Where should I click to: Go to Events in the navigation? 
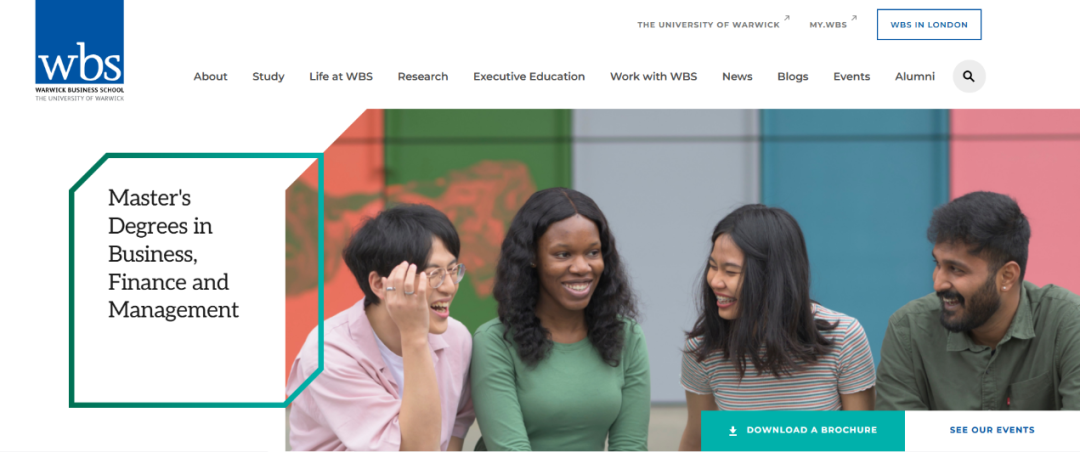pos(851,76)
